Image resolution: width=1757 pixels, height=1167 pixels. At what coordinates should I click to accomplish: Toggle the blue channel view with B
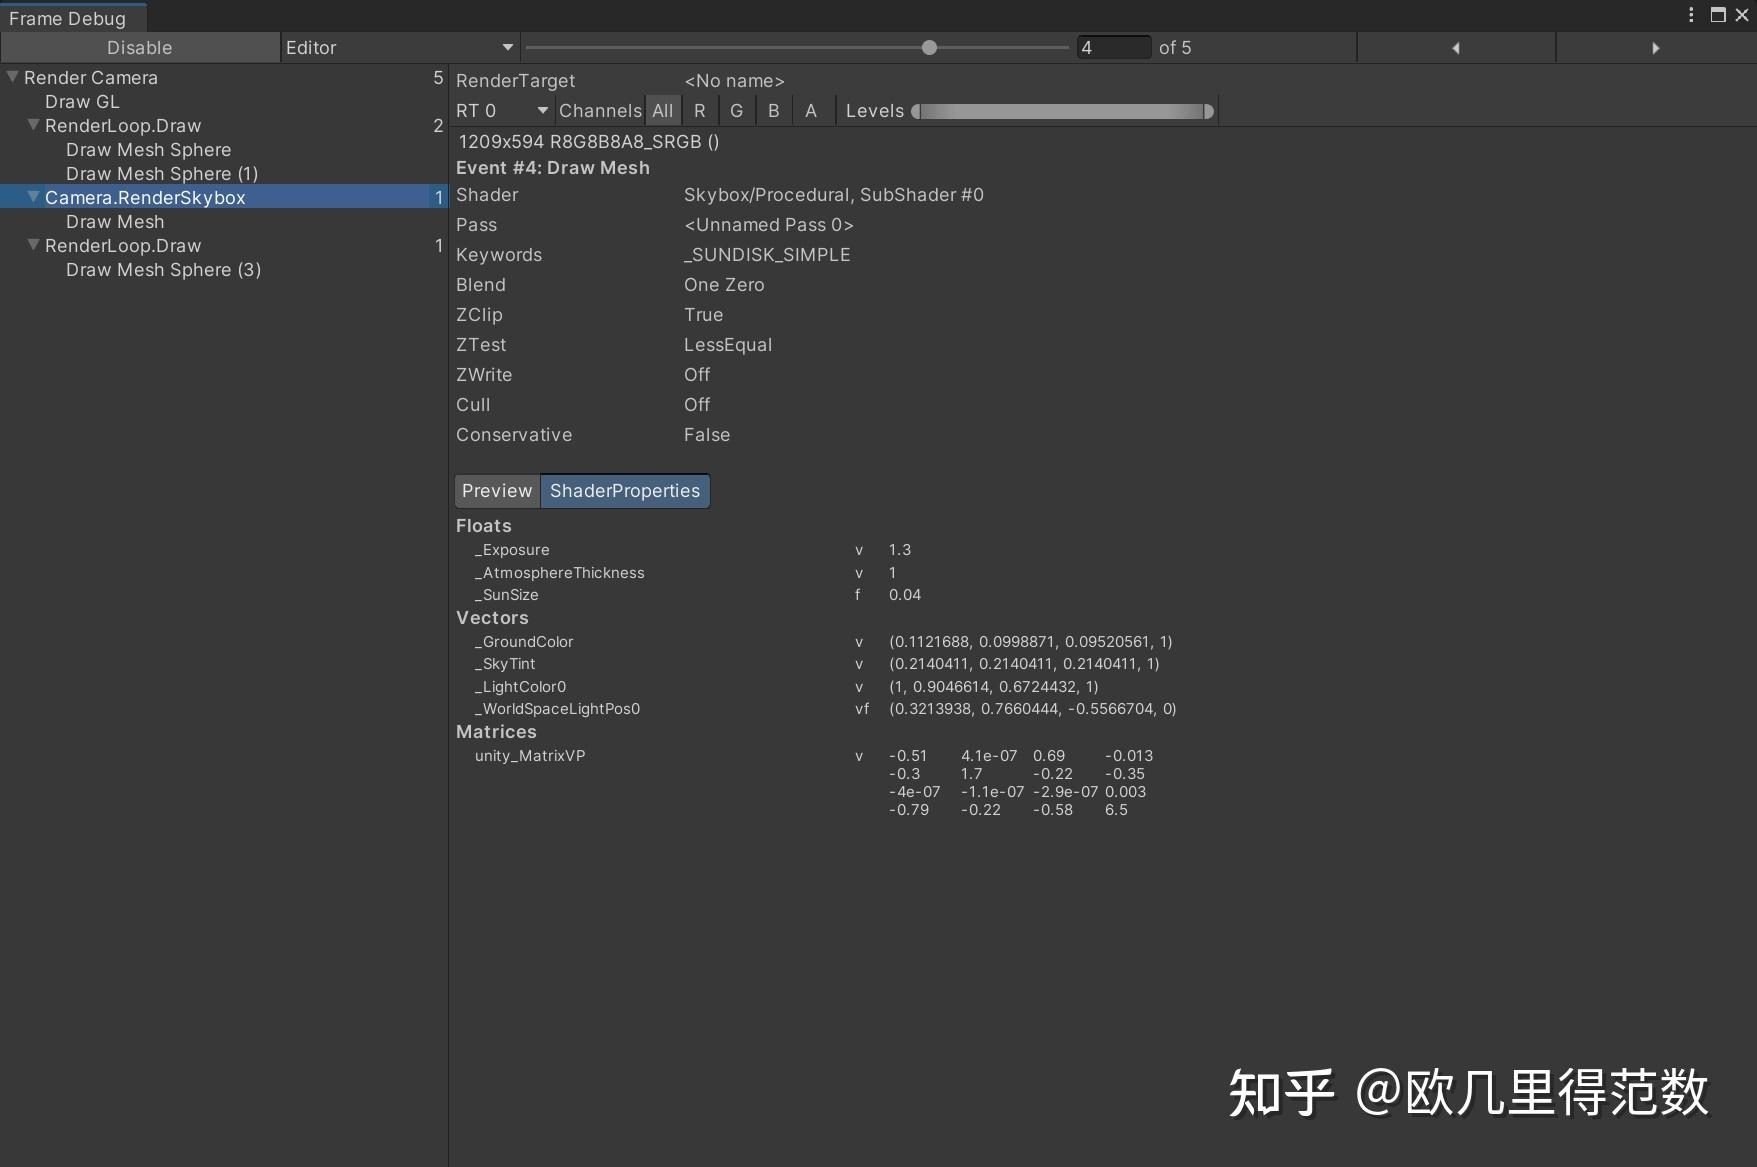tap(773, 110)
